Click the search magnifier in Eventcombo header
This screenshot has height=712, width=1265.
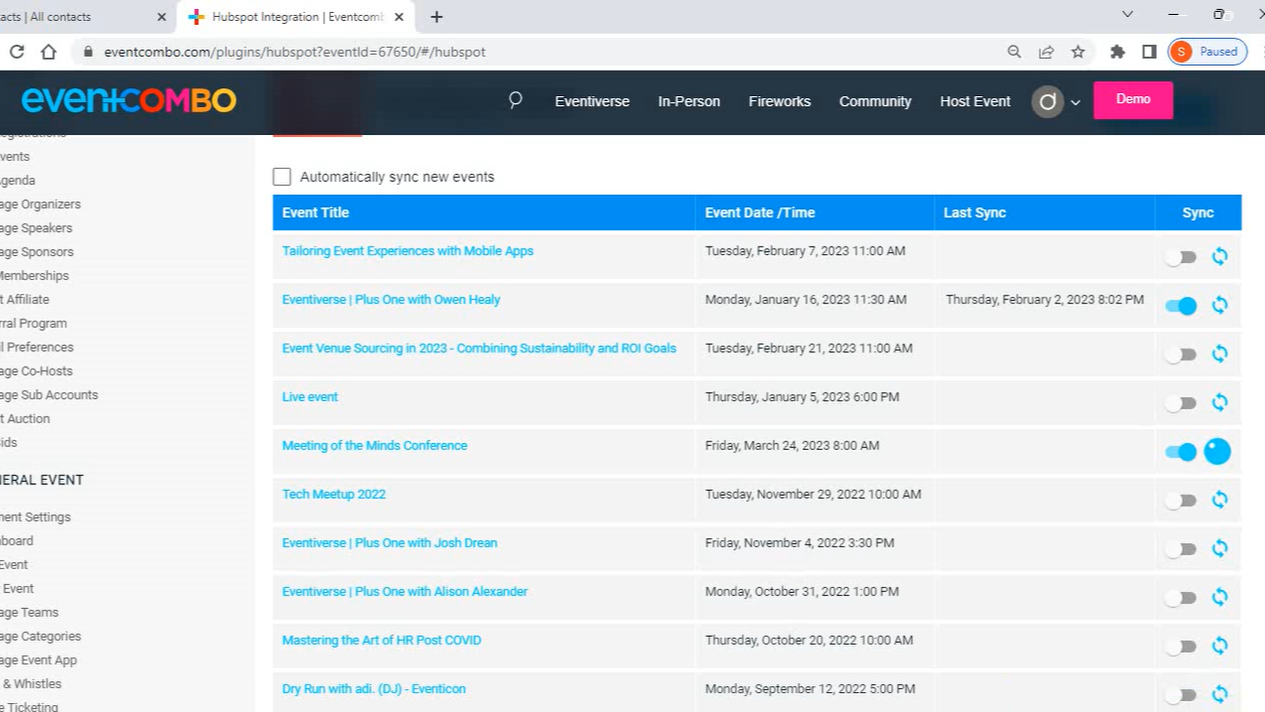coord(515,100)
